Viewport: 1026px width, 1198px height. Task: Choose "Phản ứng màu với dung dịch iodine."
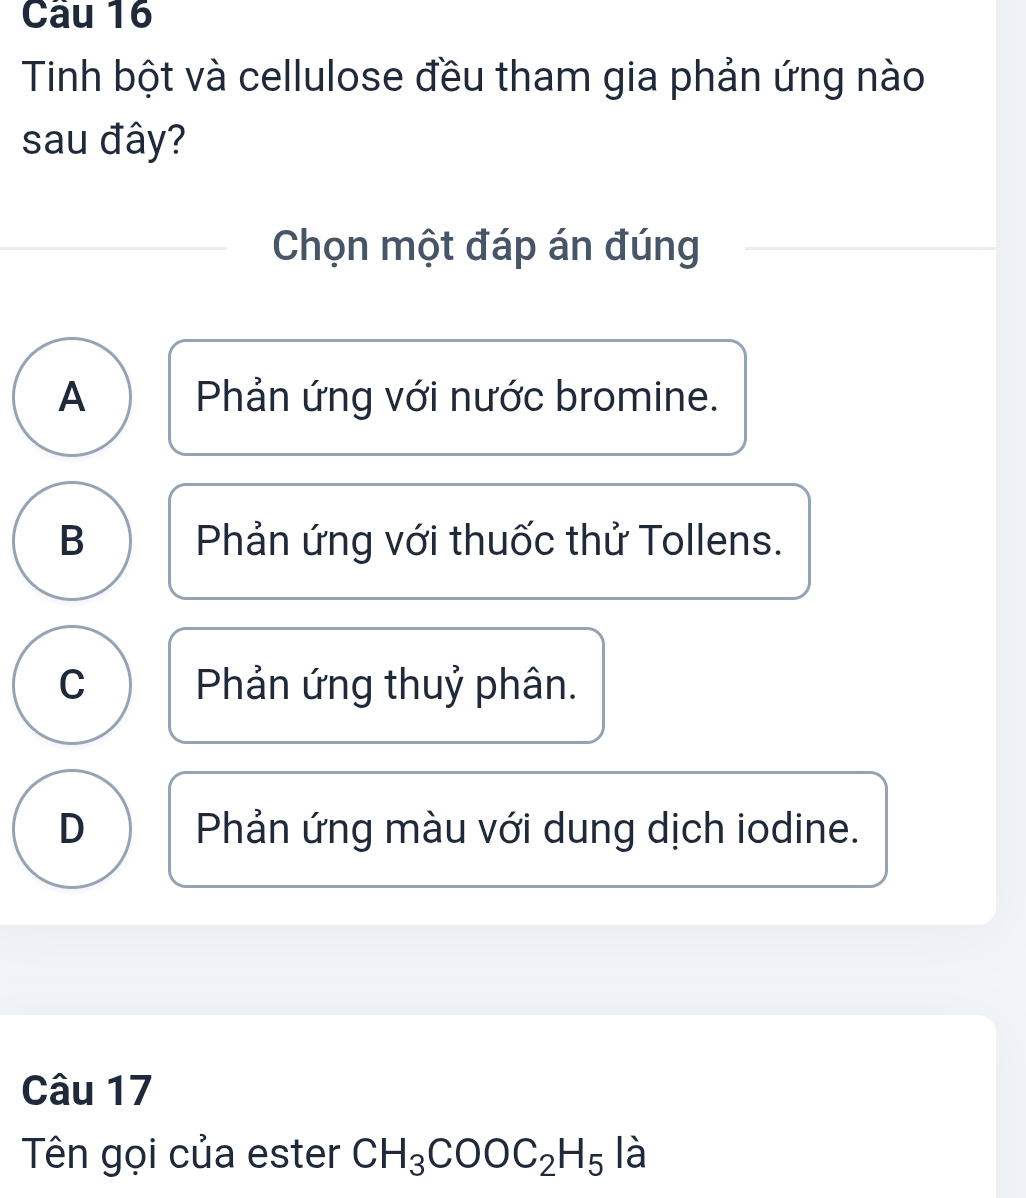pyautogui.click(x=527, y=829)
